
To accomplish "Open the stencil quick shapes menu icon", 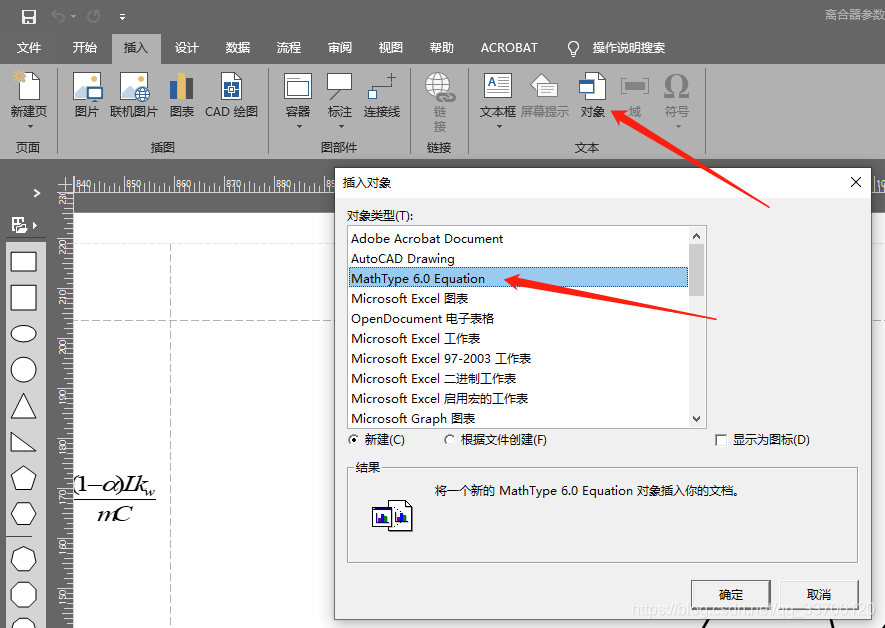I will [x=24, y=225].
